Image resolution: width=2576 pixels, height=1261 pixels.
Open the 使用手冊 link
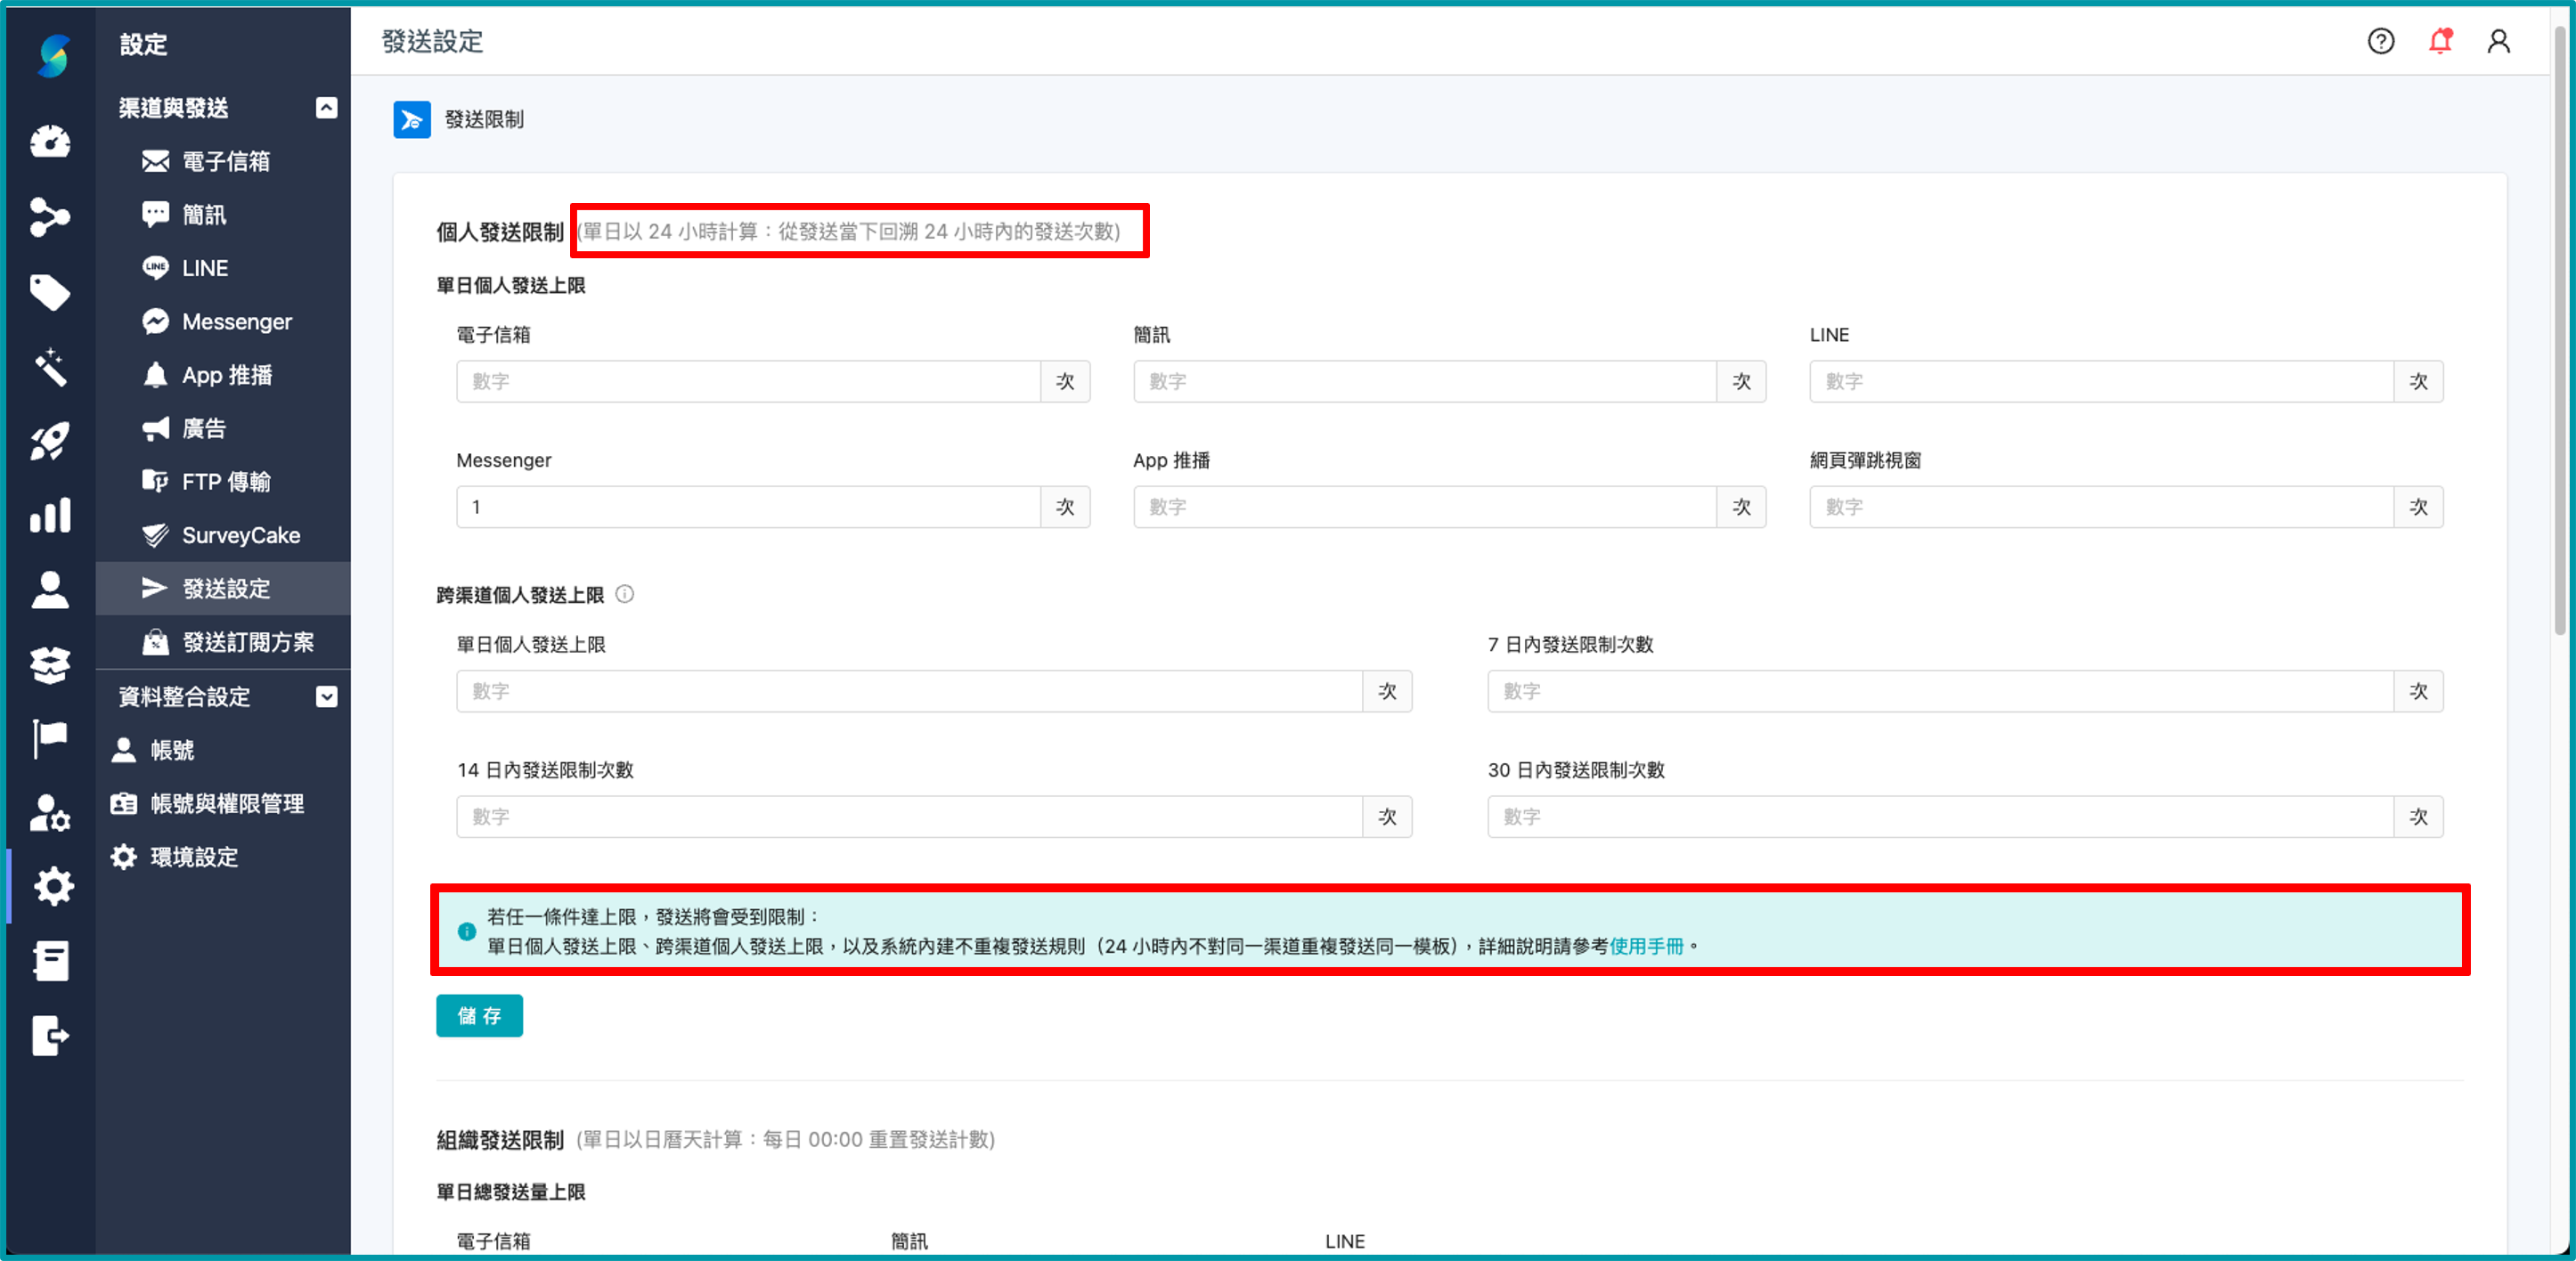click(1648, 947)
